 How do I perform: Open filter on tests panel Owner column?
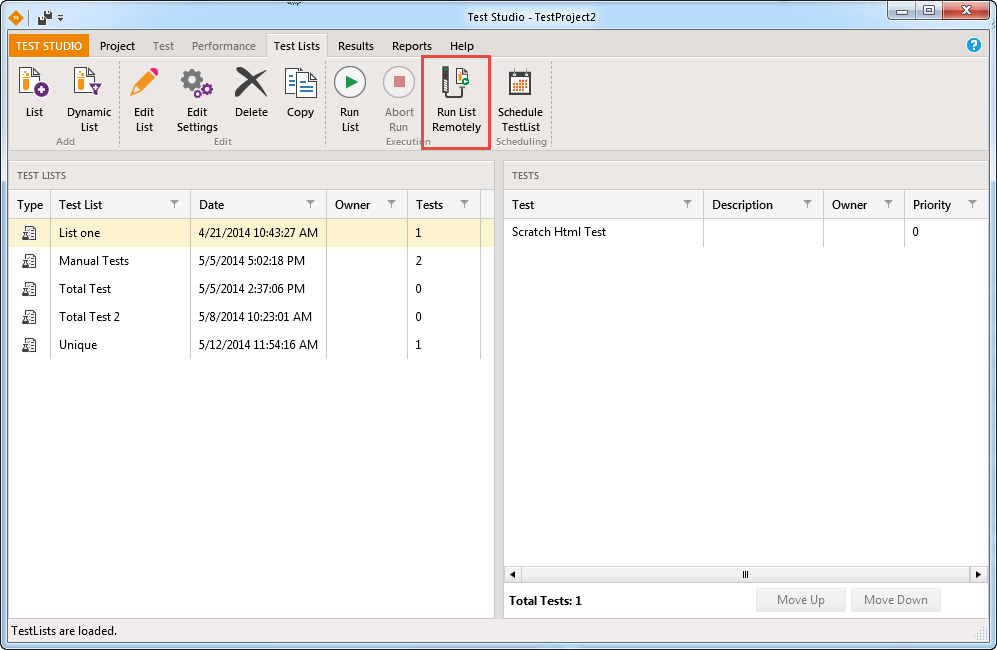pyautogui.click(x=888, y=204)
